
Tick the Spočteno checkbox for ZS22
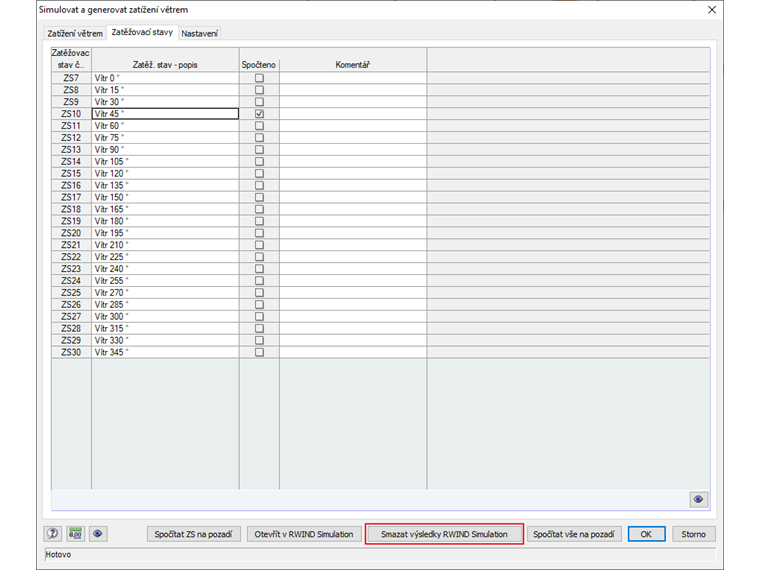point(259,257)
